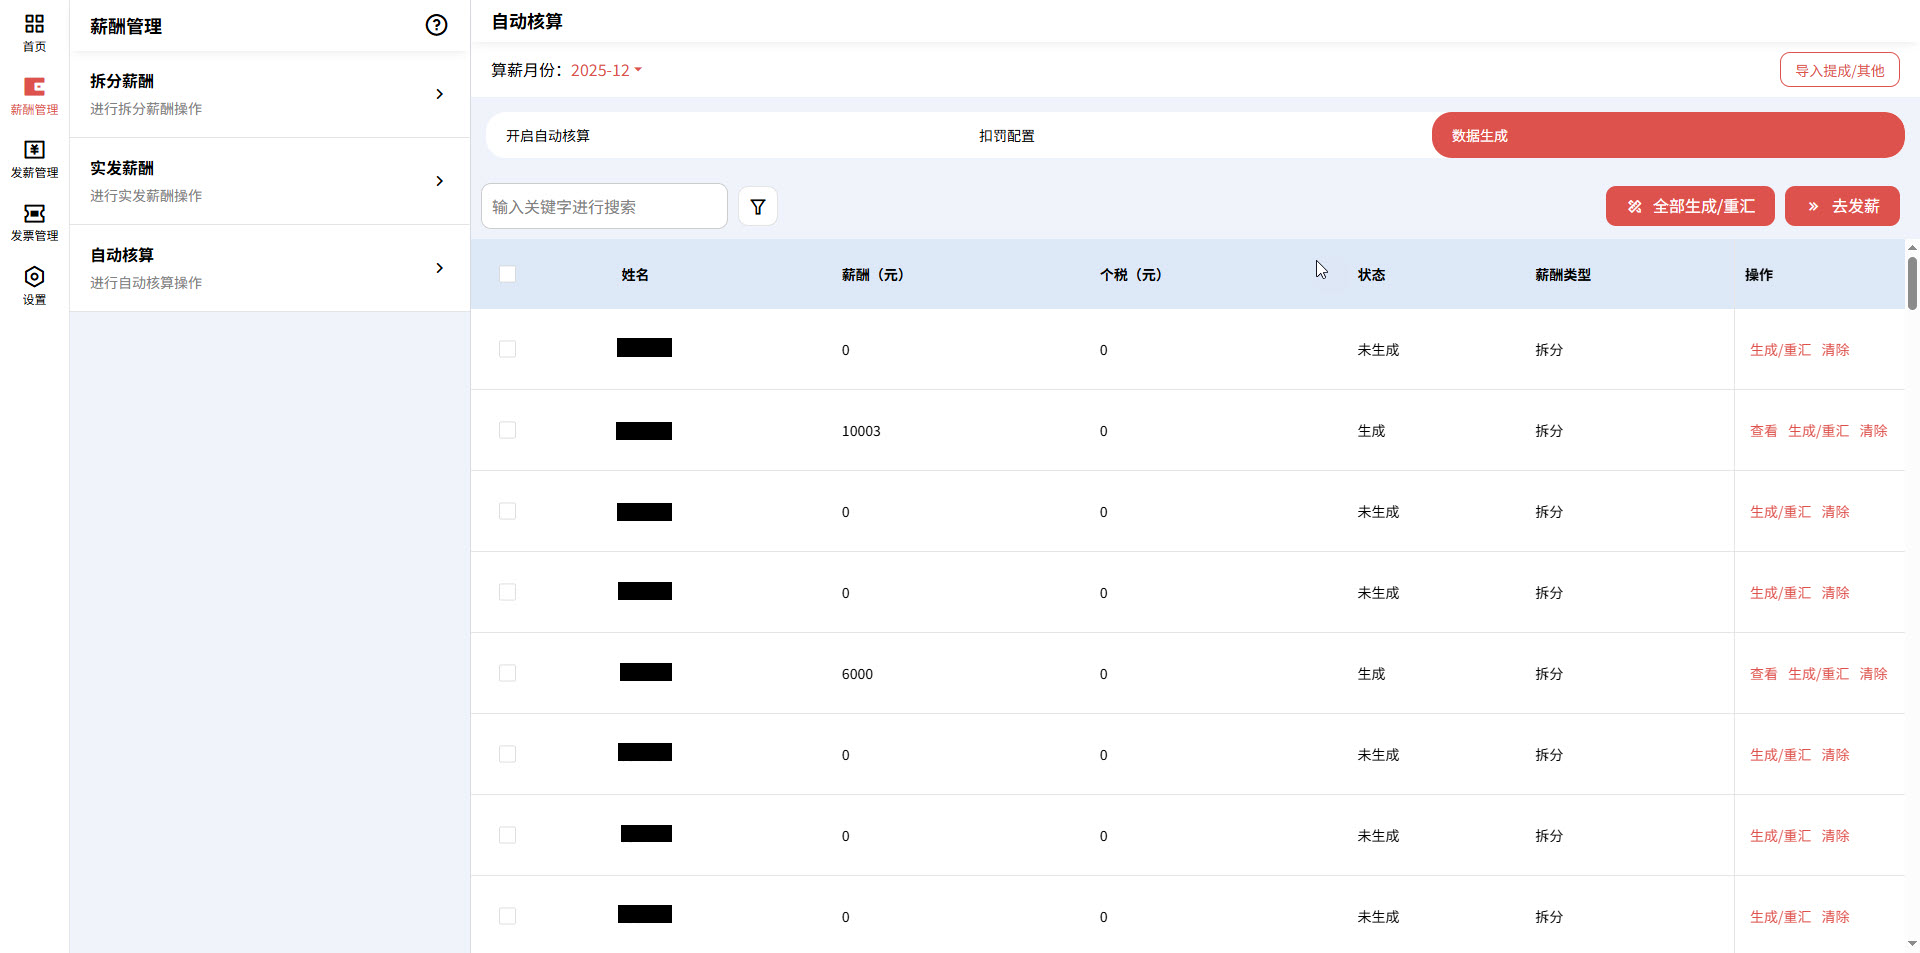The height and width of the screenshot is (953, 1920).
Task: Switch to the 扣罚配置 tab
Action: [x=1006, y=135]
